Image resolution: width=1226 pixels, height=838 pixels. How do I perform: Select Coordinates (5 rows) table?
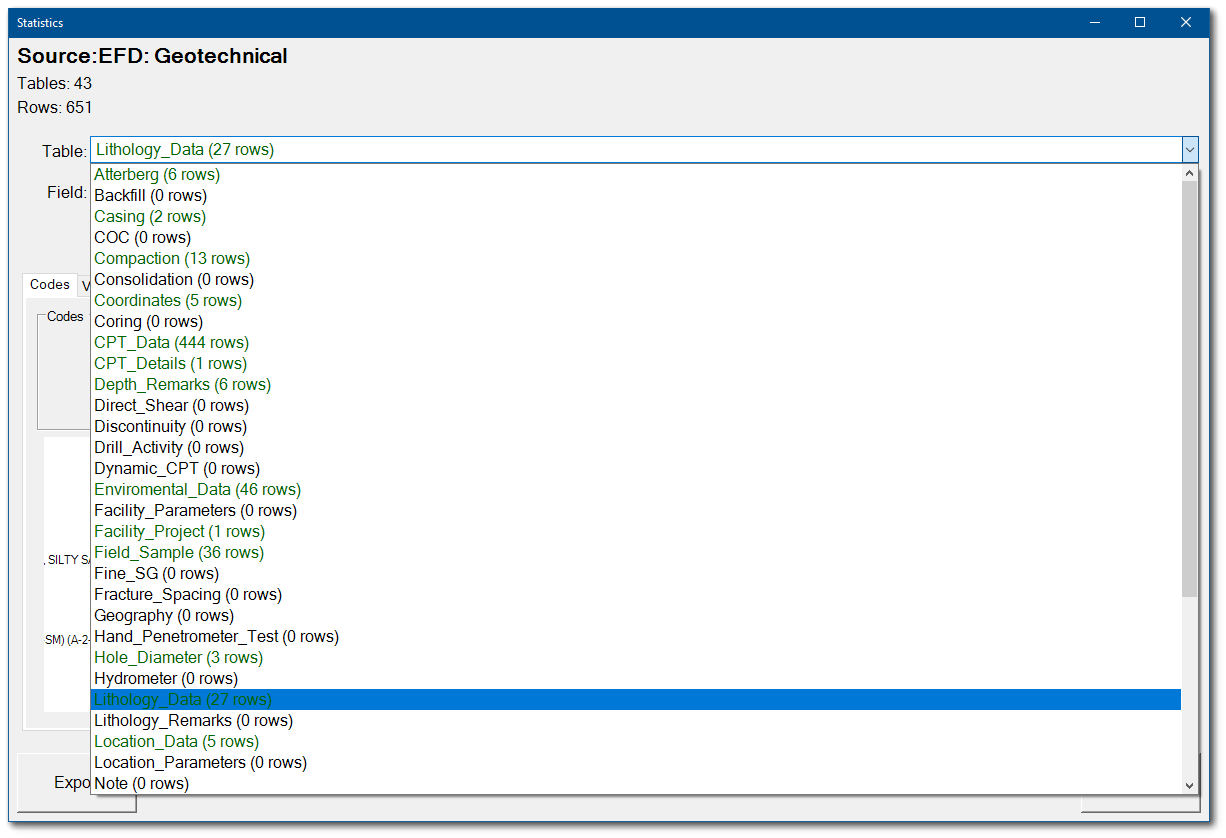point(167,300)
